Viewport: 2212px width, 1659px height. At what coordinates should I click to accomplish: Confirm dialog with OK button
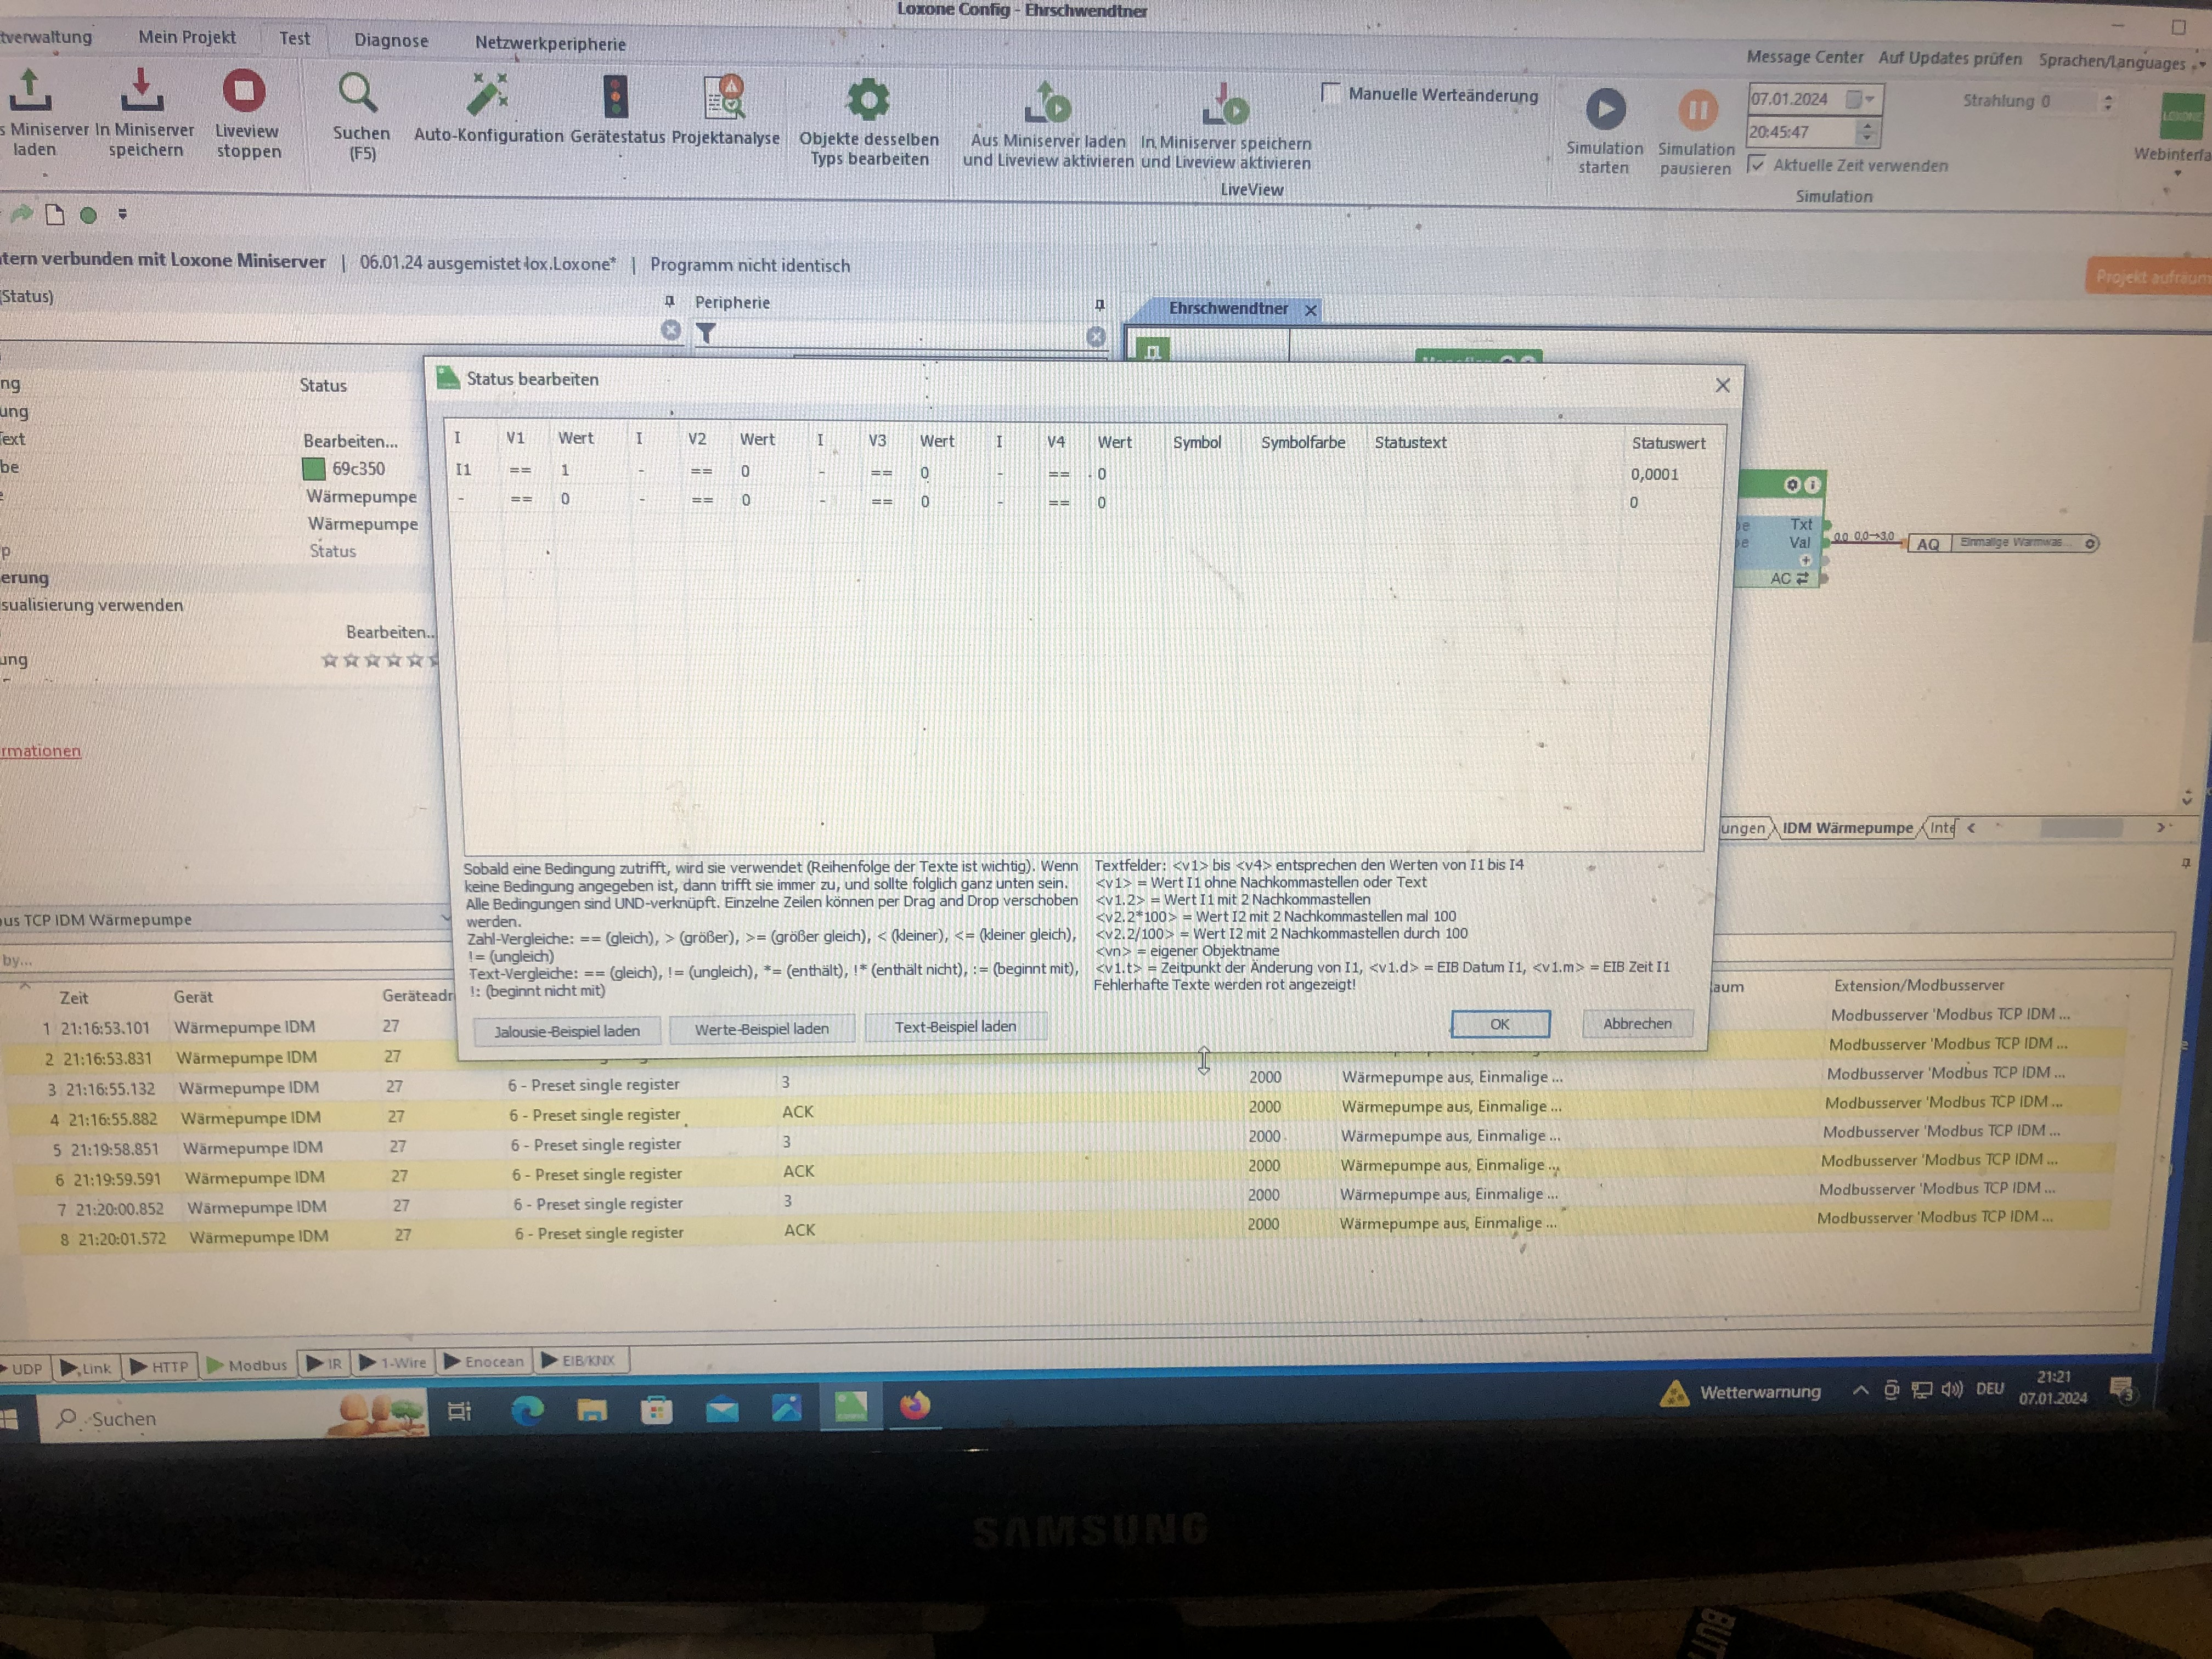point(1499,1024)
